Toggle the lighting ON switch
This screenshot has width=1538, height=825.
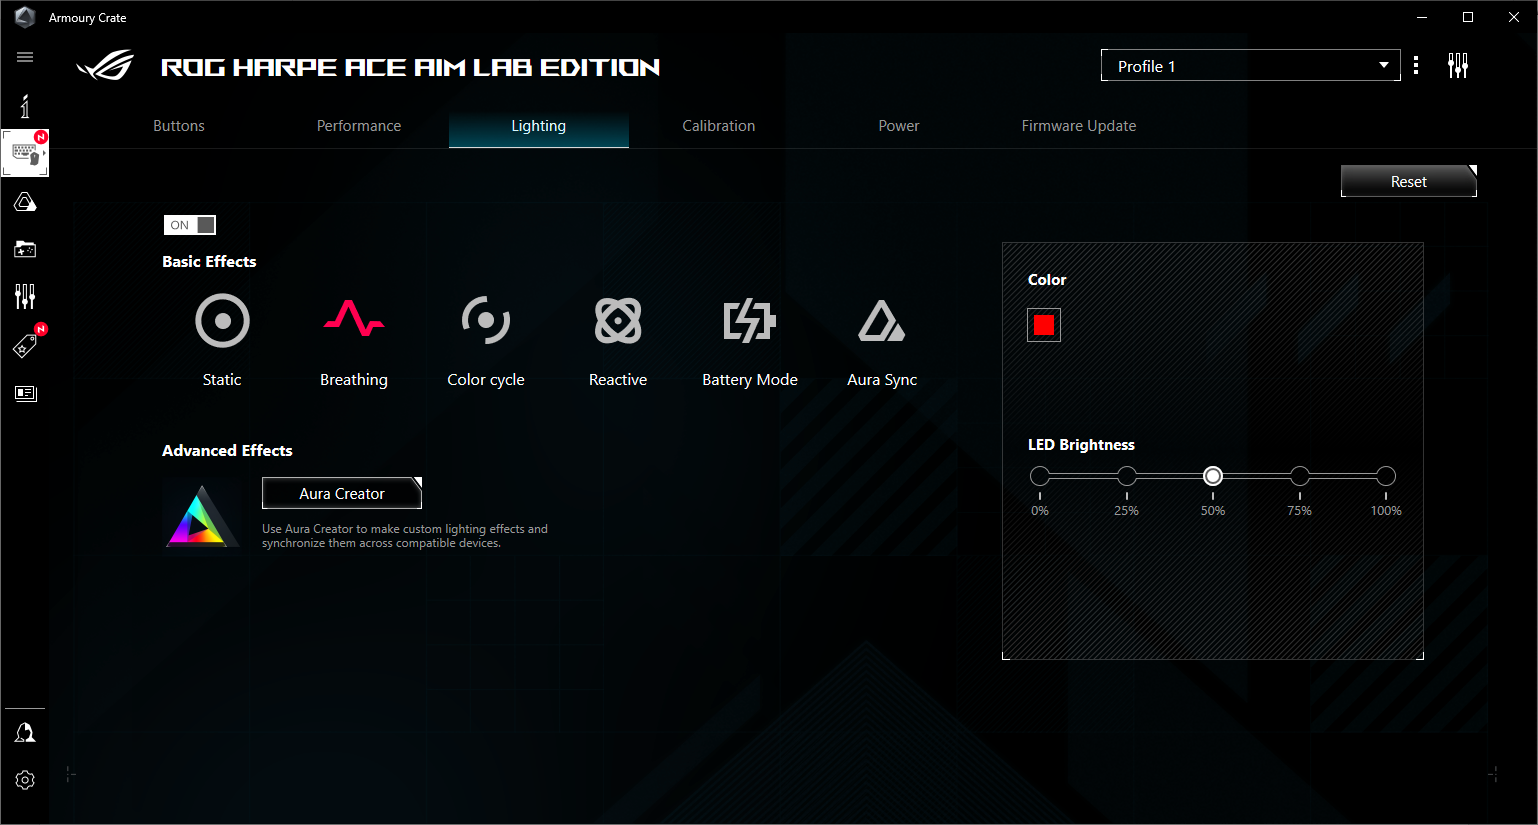(190, 225)
